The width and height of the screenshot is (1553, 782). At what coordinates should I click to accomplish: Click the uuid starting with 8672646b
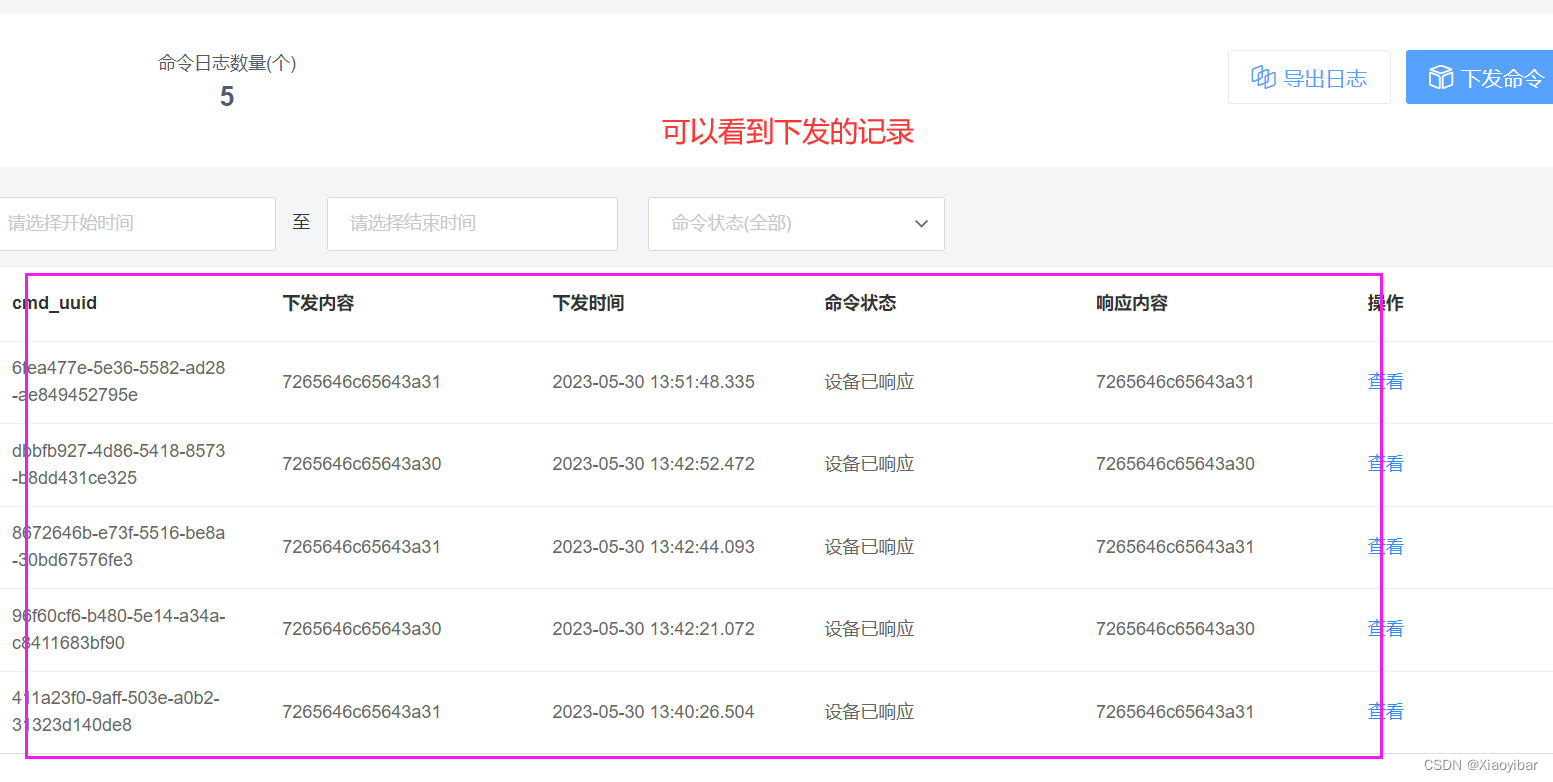(x=118, y=546)
